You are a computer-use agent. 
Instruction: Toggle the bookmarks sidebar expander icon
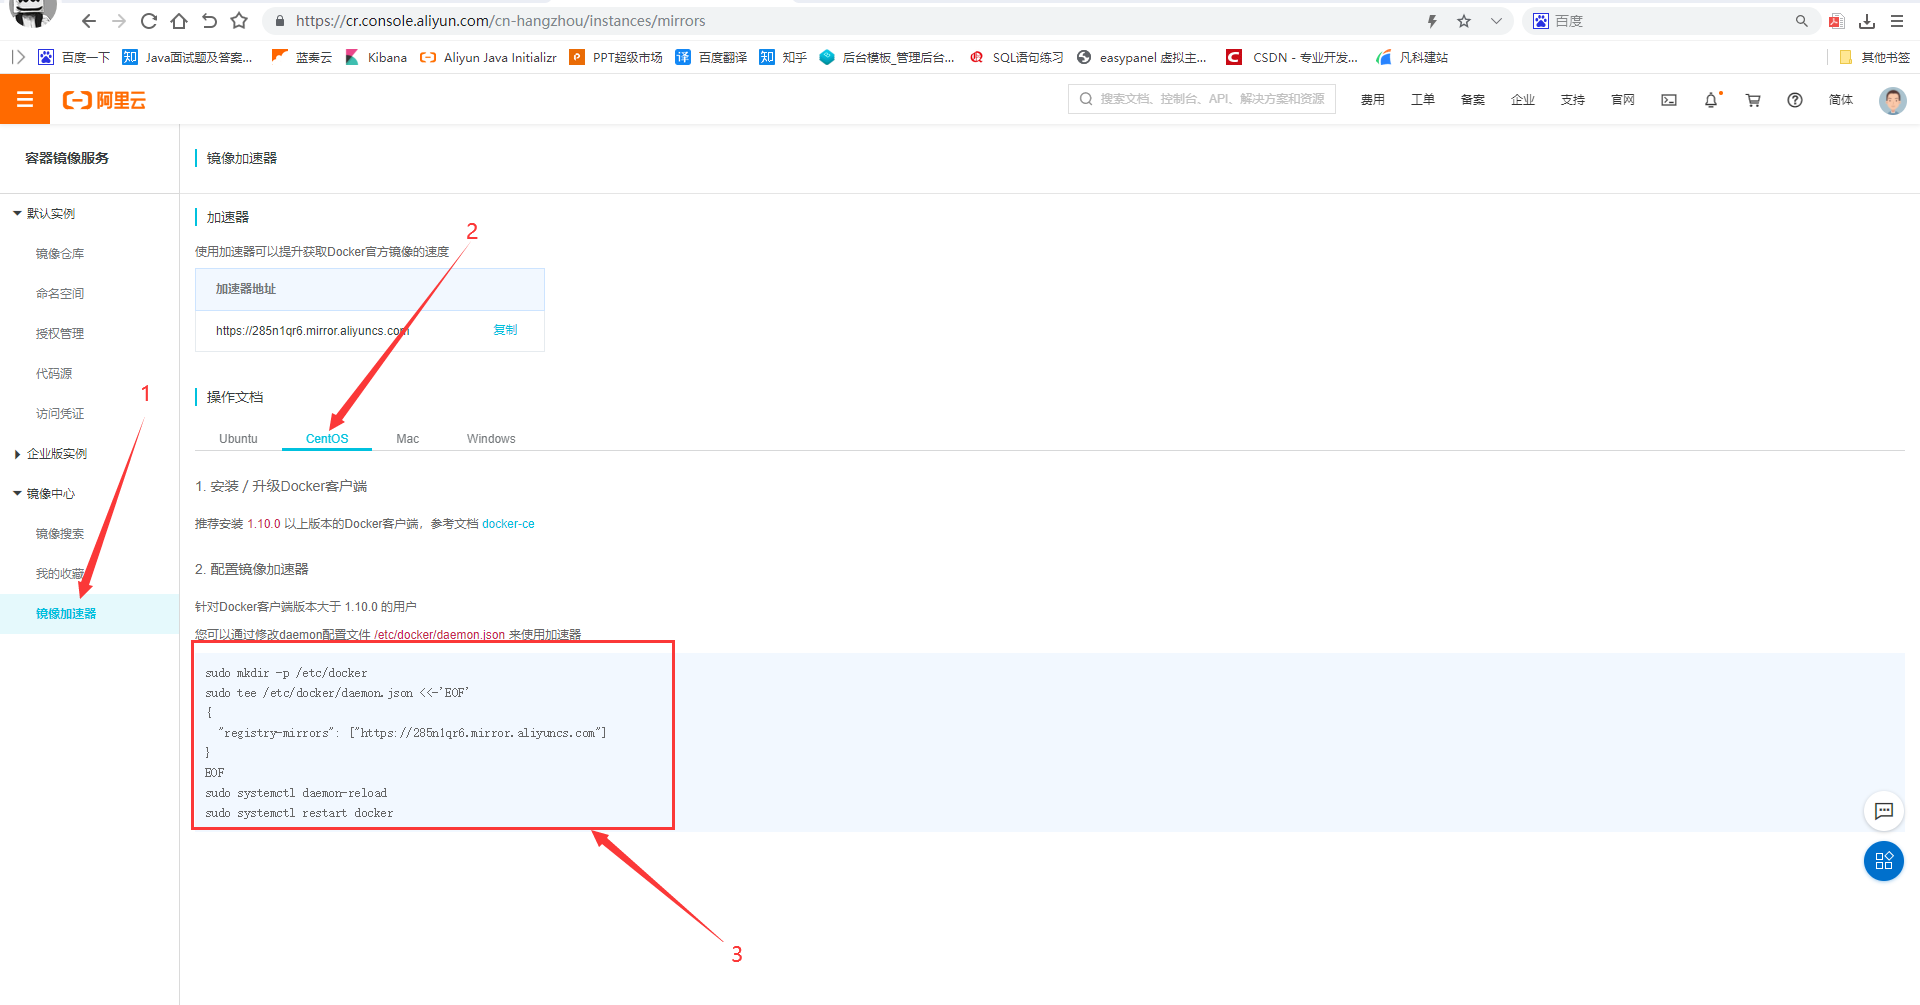18,57
